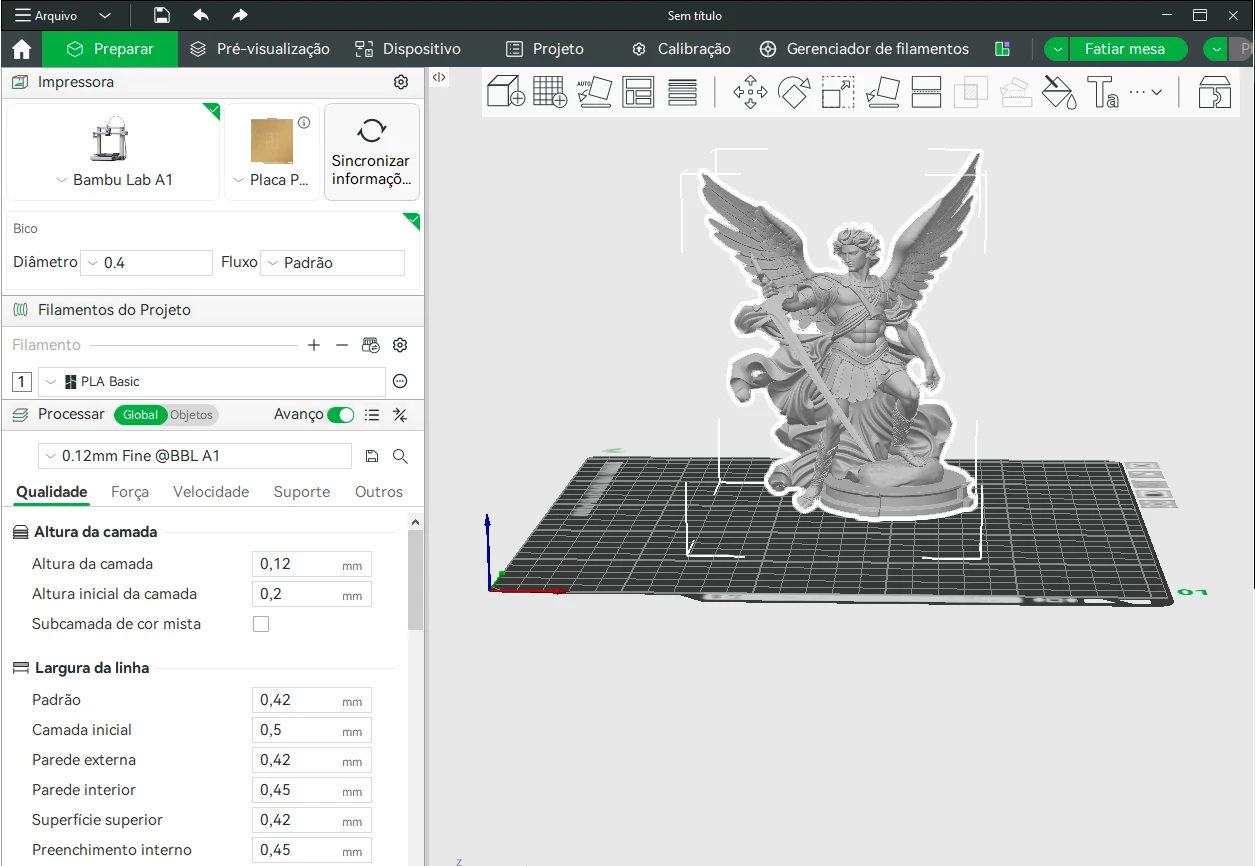
Task: Select the Outros settings tab
Action: click(x=379, y=492)
